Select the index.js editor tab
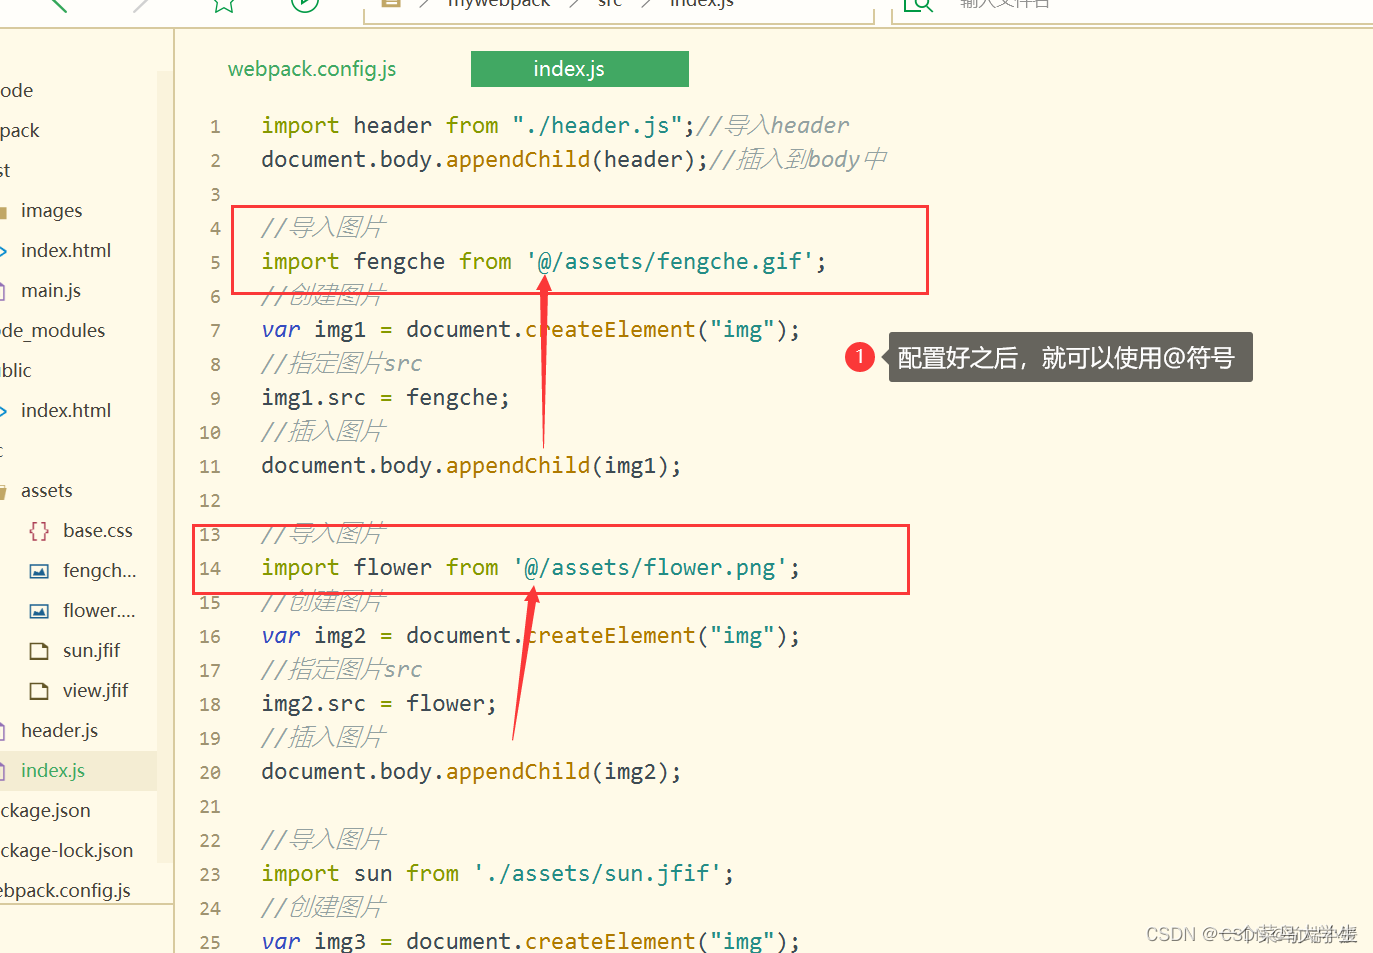The height and width of the screenshot is (953, 1373). 580,69
